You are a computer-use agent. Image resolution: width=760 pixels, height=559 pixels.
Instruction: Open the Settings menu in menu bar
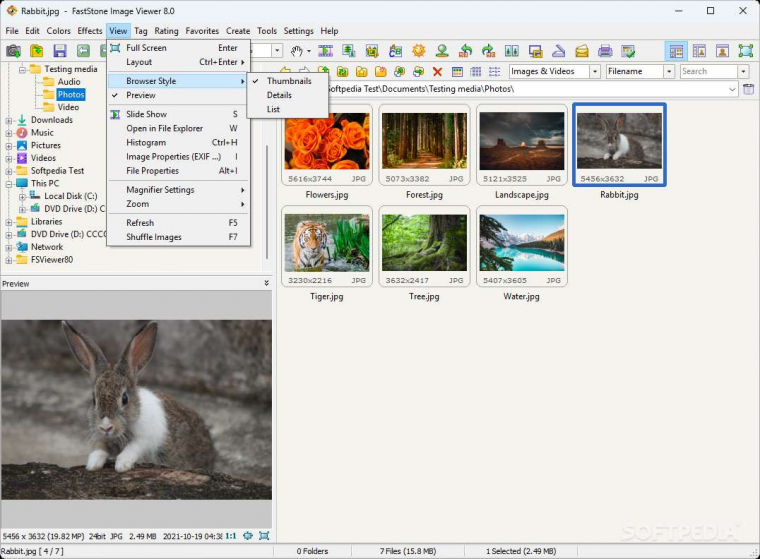coord(298,31)
